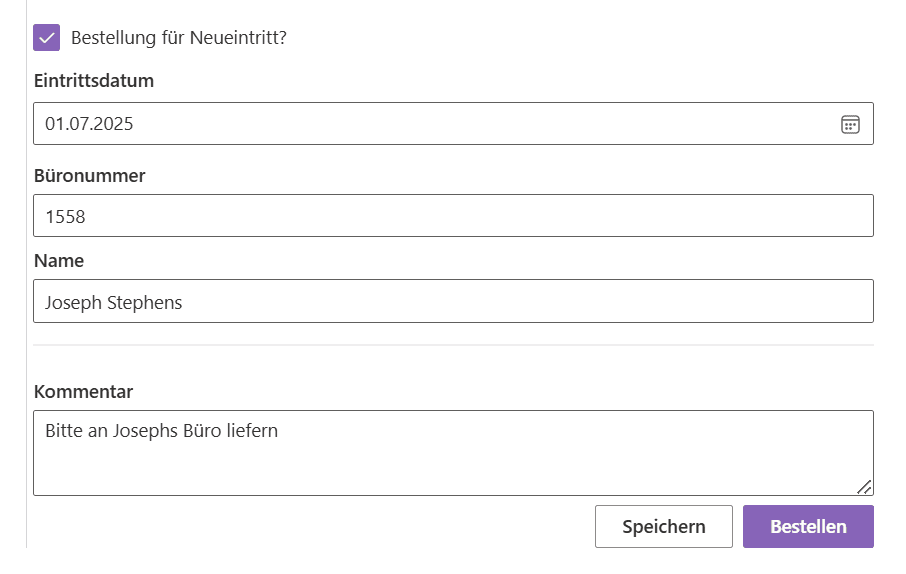906x574 pixels.
Task: Click the Eintrittsdatum date input field
Action: pos(453,124)
